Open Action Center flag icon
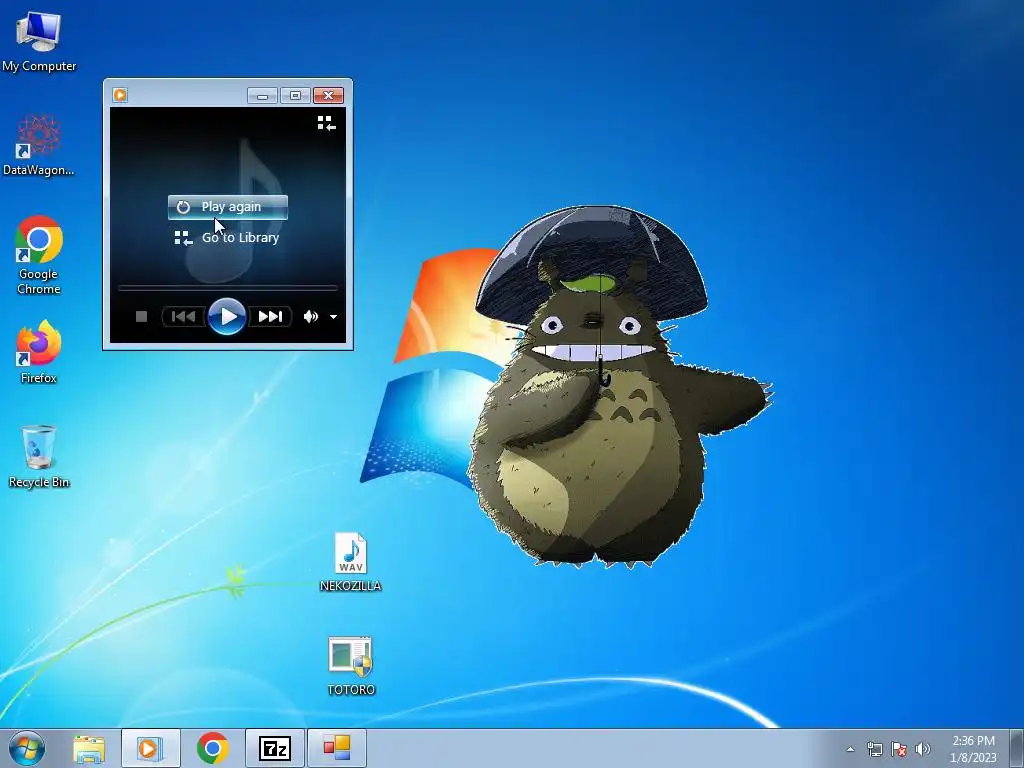This screenshot has height=768, width=1024. pos(899,749)
